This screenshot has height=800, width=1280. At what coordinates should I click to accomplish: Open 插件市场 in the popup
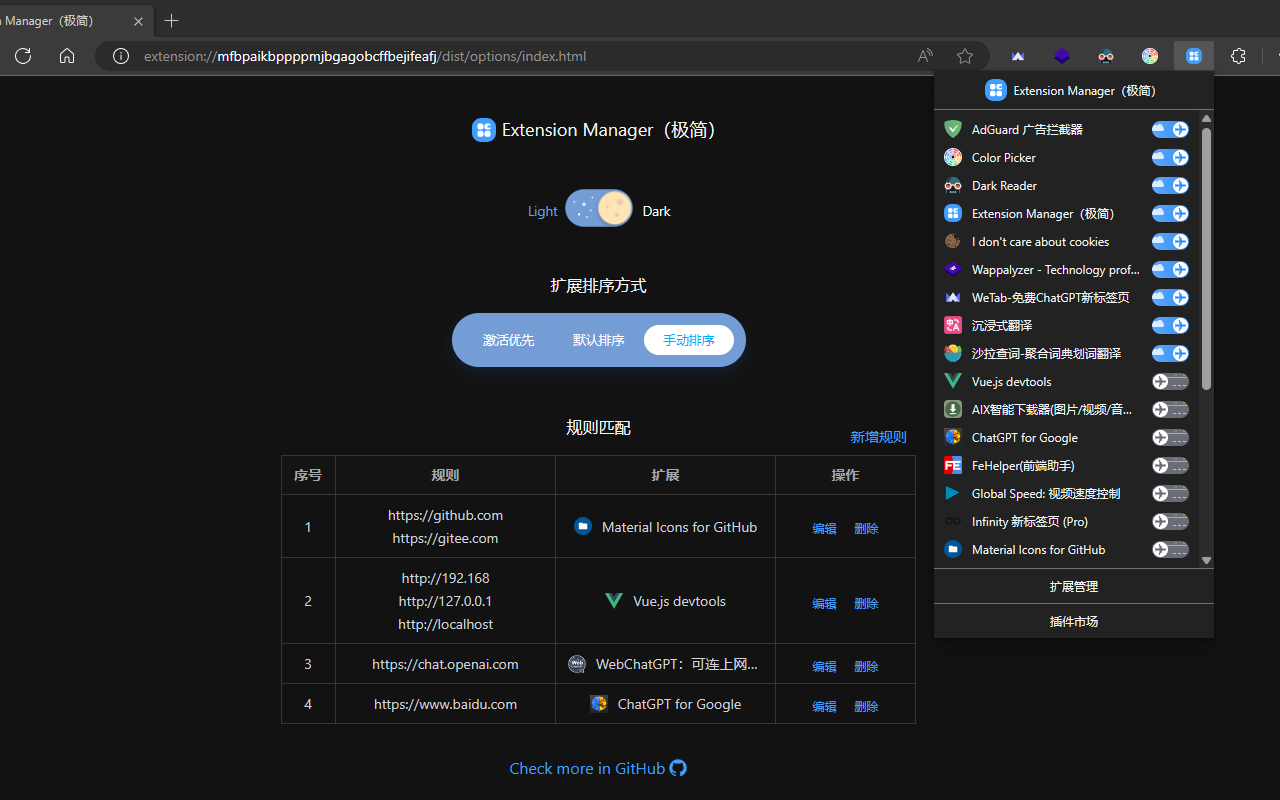pyautogui.click(x=1074, y=621)
